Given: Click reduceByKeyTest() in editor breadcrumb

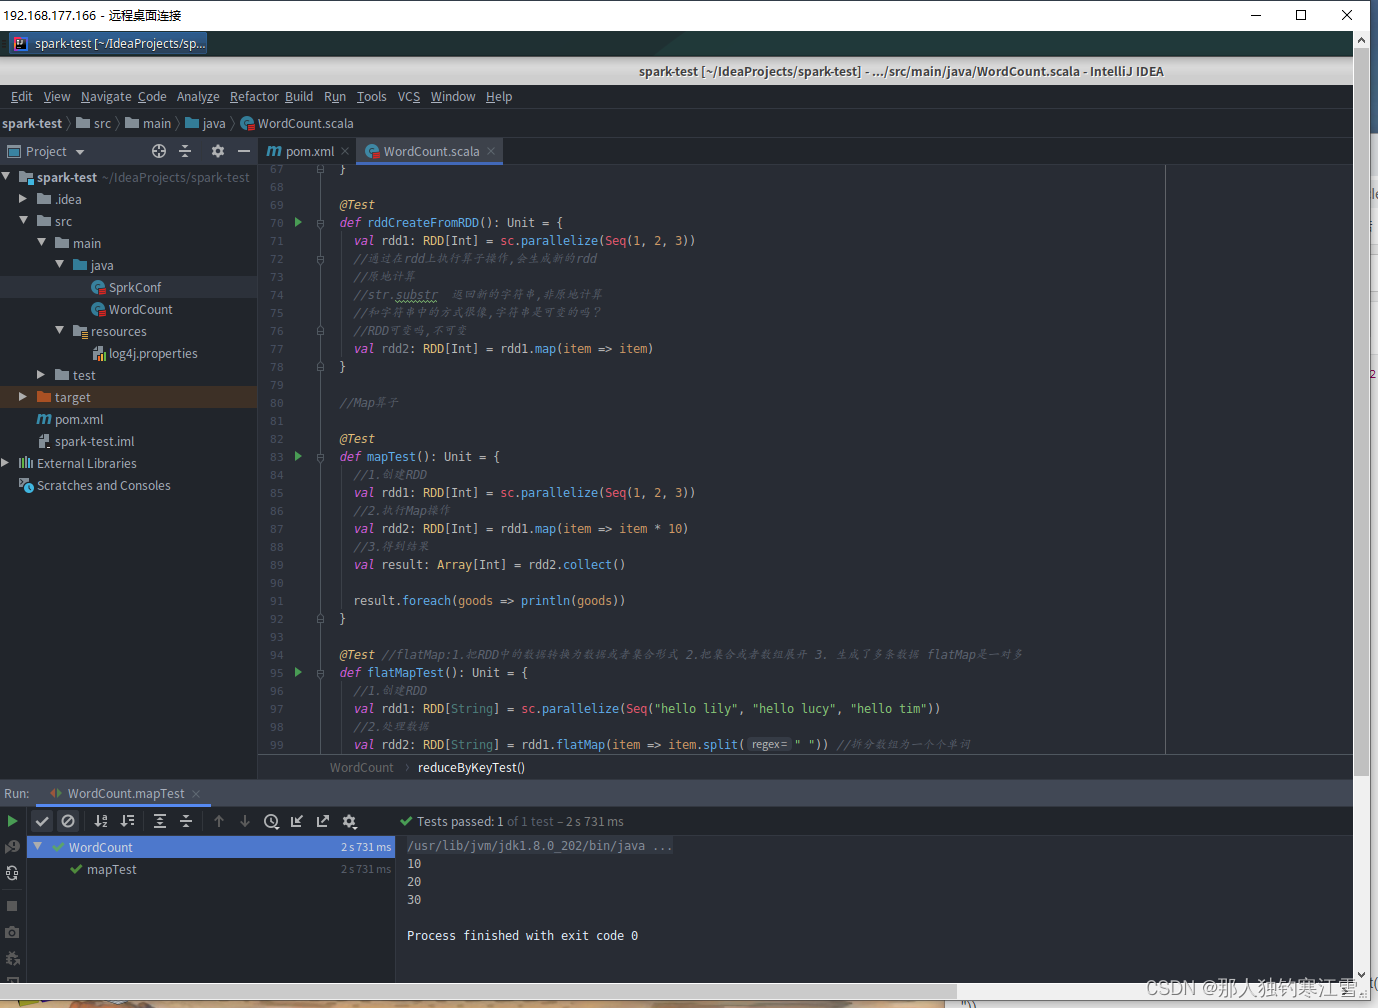Looking at the screenshot, I should point(471,767).
